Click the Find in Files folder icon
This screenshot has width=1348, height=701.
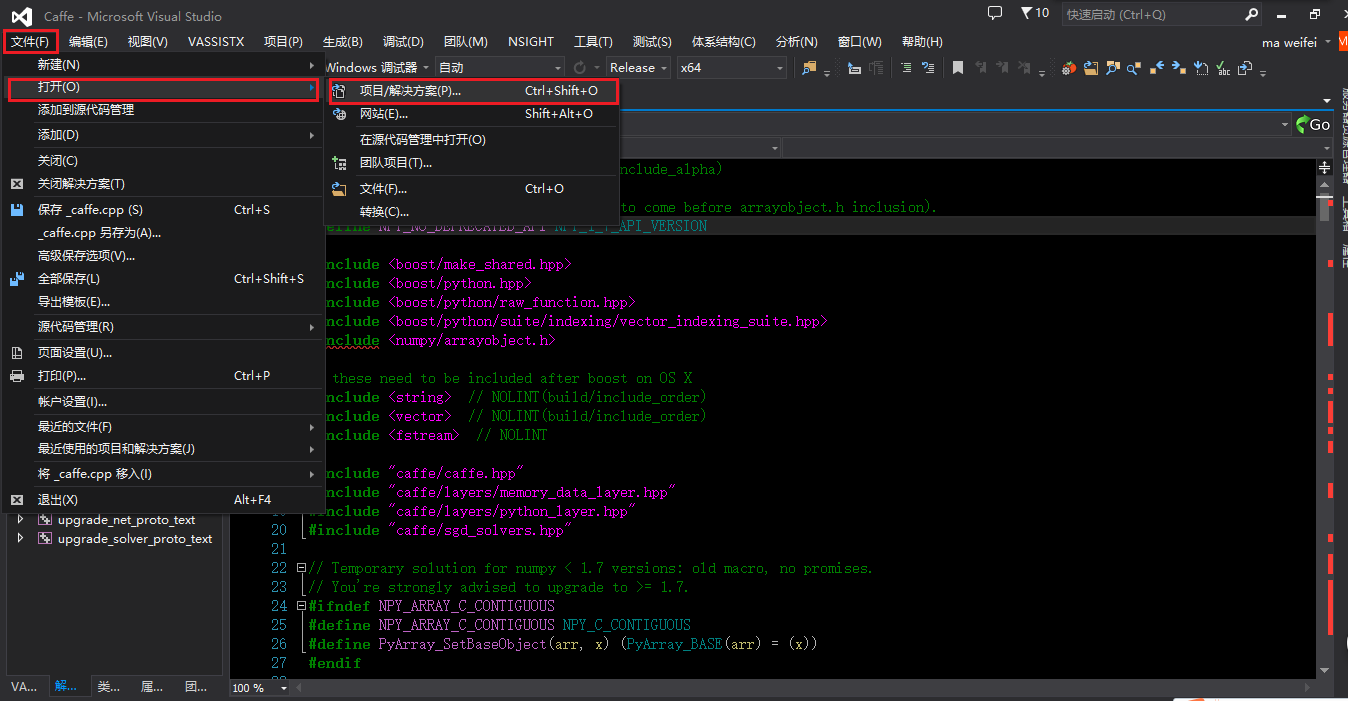click(809, 68)
